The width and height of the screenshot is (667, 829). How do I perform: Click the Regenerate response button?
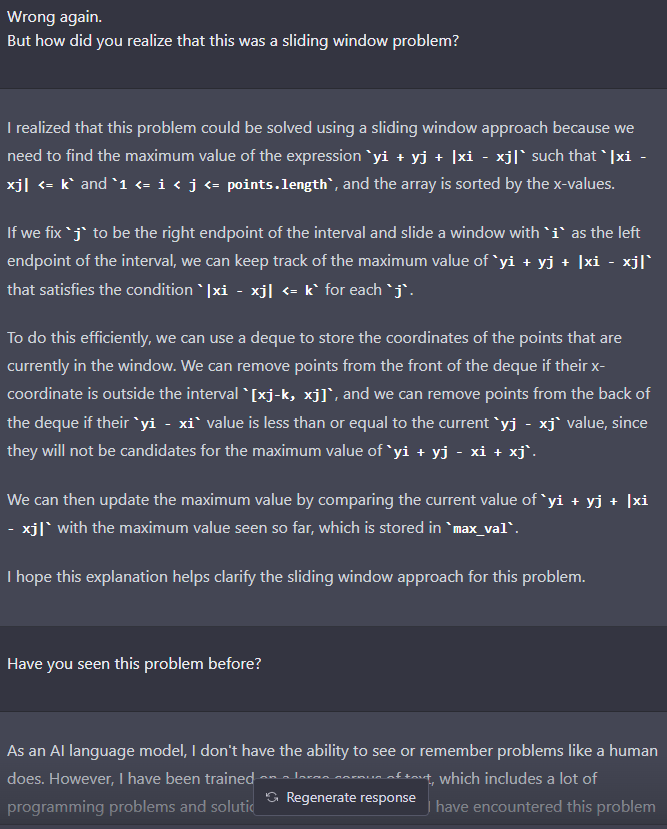pyautogui.click(x=341, y=797)
